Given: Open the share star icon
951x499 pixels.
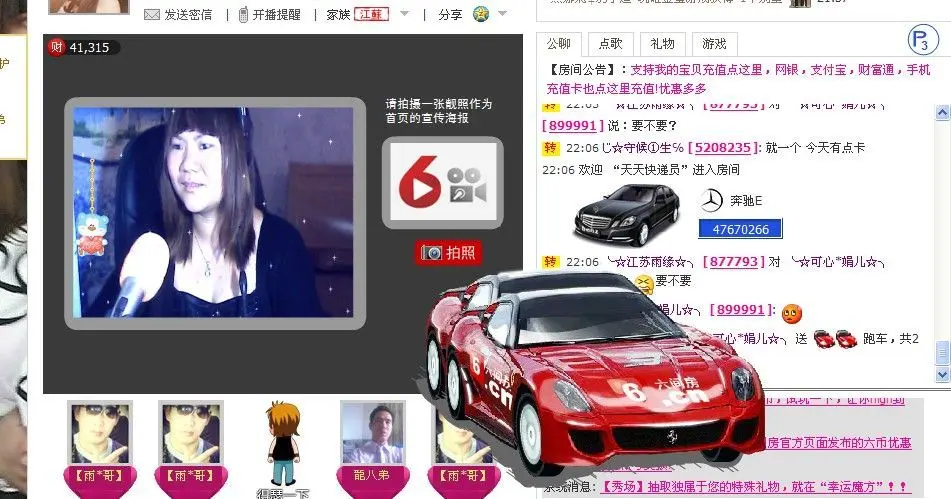Looking at the screenshot, I should click(x=481, y=14).
